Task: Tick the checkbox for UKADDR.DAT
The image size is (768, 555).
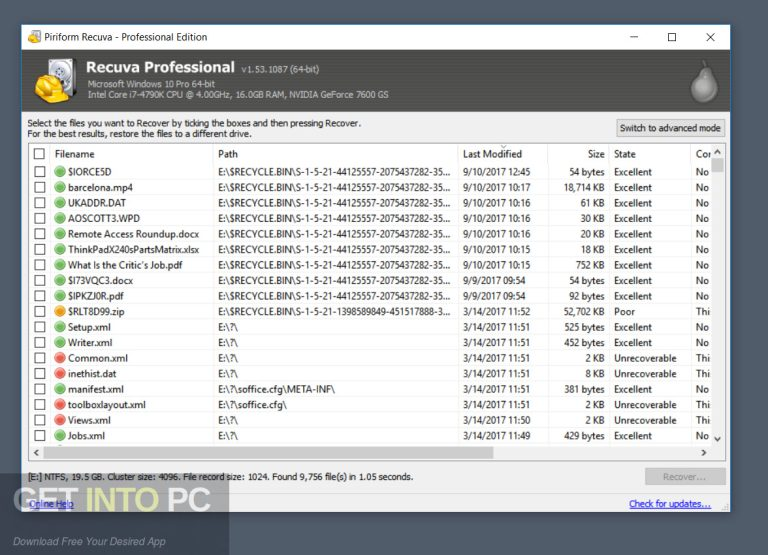Action: pyautogui.click(x=39, y=203)
